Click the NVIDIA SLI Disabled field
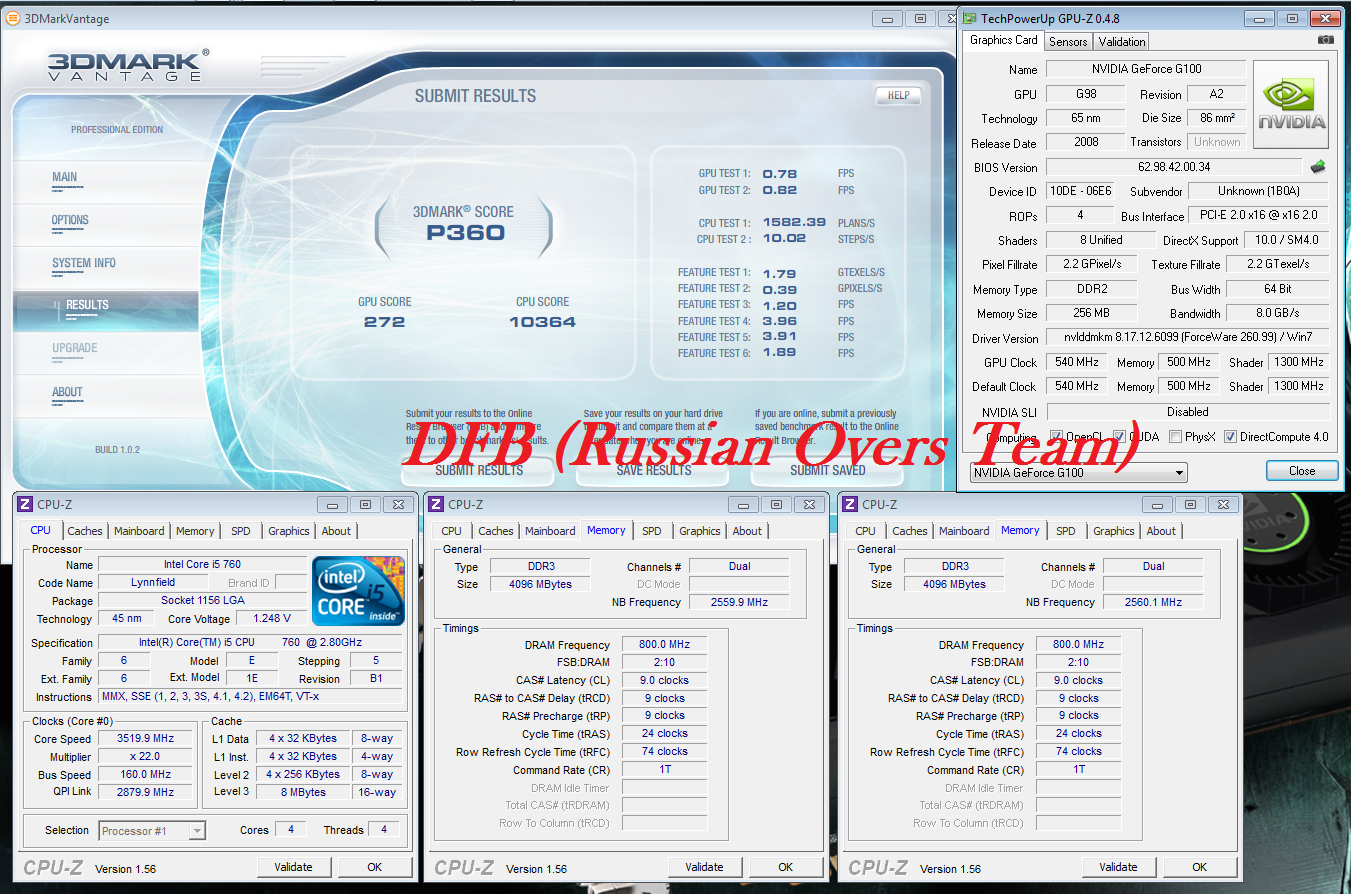This screenshot has width=1351, height=894. (x=1188, y=412)
